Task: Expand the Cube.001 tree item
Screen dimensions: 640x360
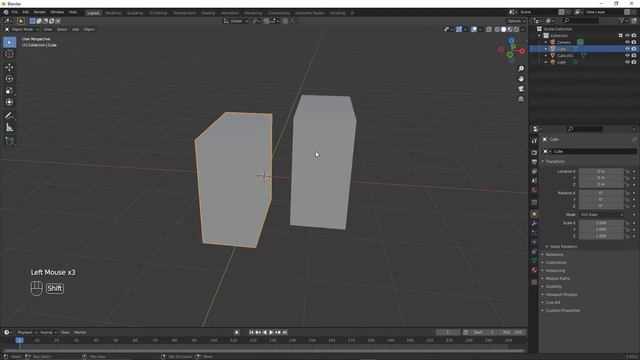Action: (546, 56)
